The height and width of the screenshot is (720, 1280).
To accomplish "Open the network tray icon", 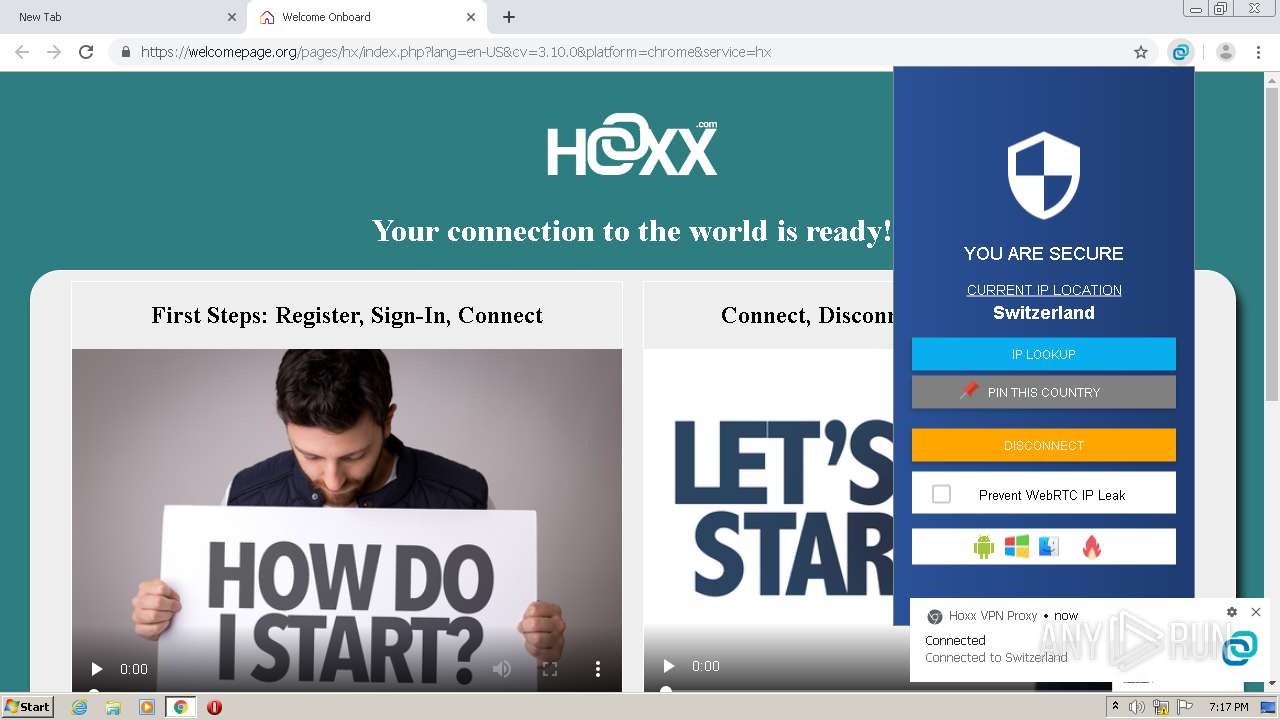I will (1161, 707).
